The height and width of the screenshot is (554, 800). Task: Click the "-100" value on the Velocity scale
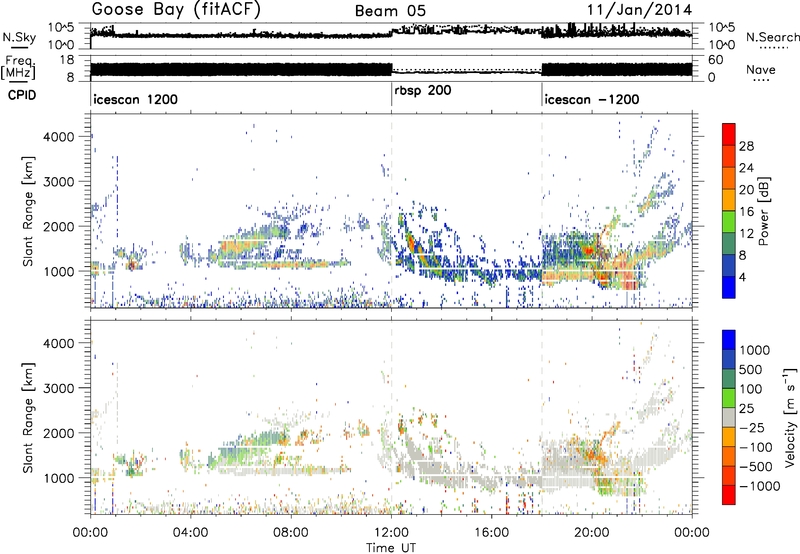click(x=756, y=447)
